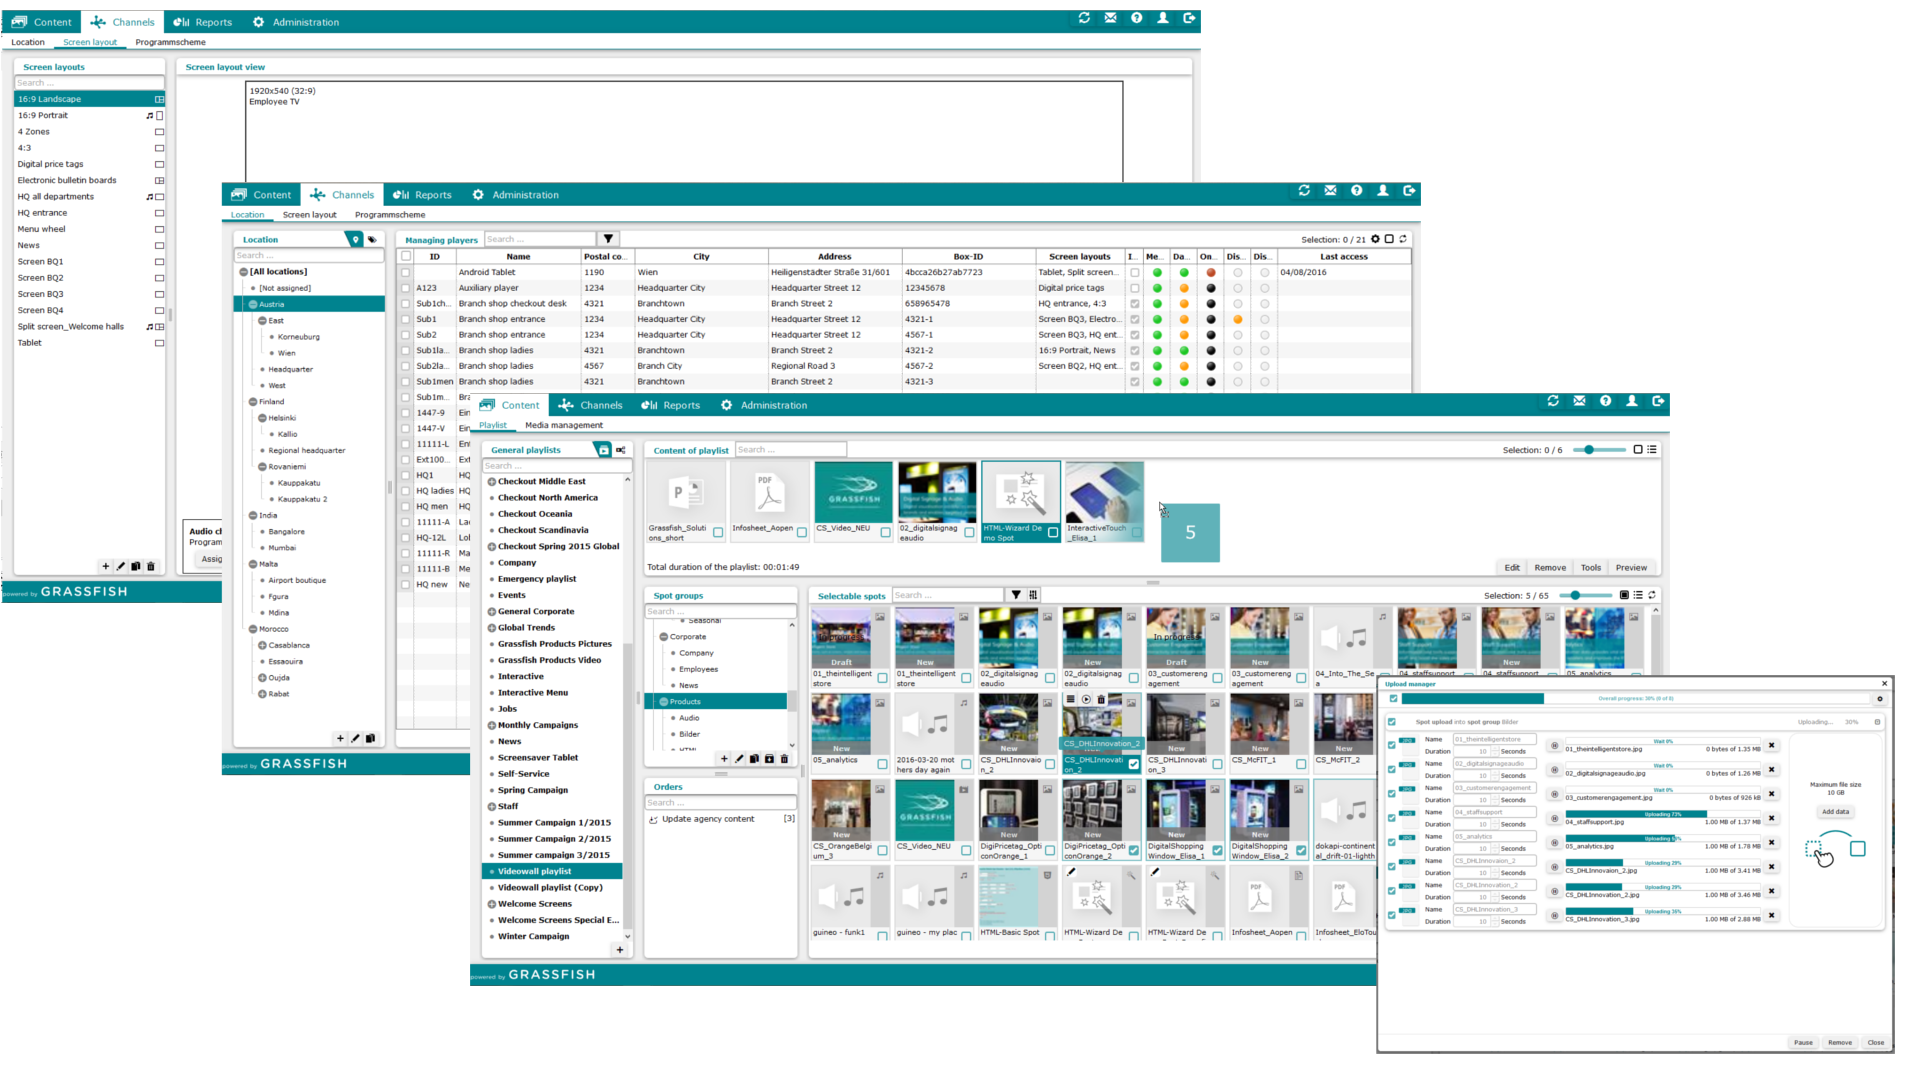This screenshot has height=1080, width=1920.
Task: Click filter funnel icon beside Selectable spots search
Action: click(x=1016, y=595)
